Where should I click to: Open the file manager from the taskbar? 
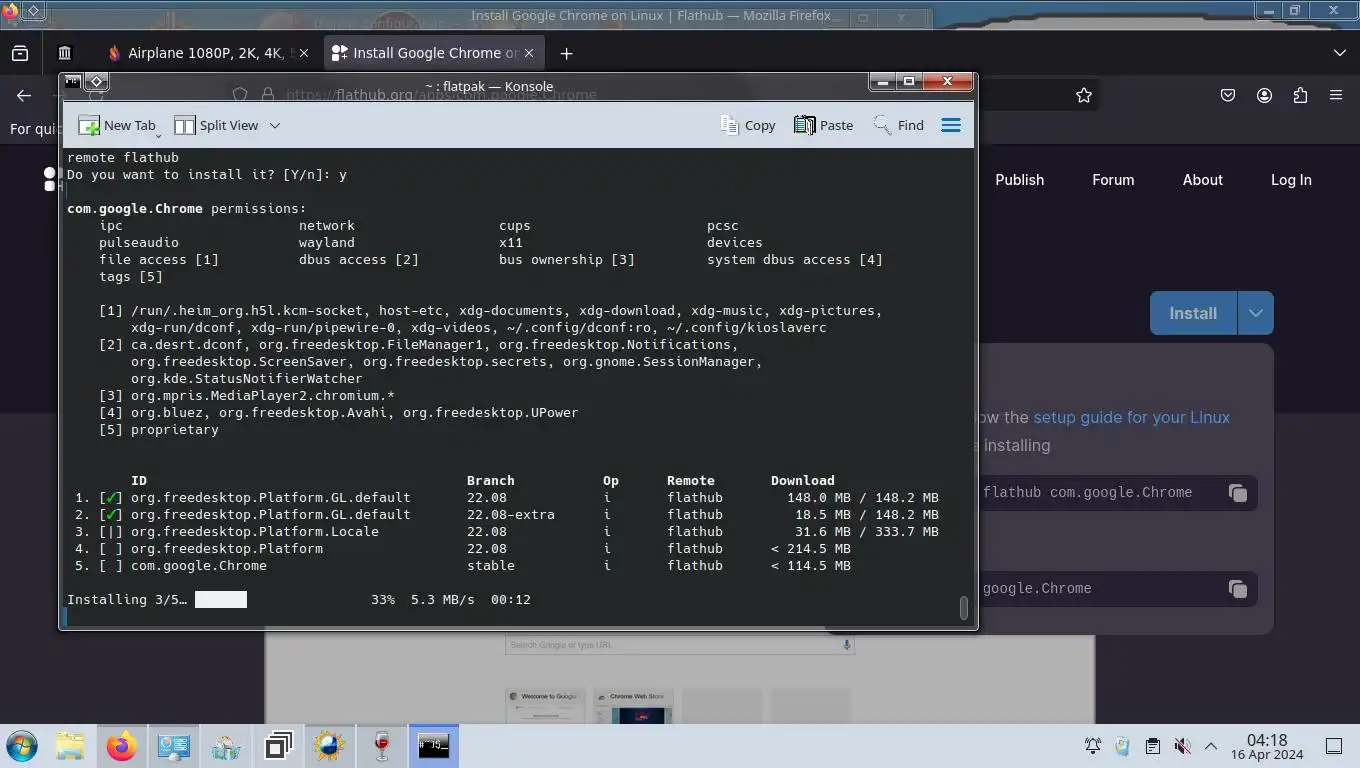pos(70,746)
